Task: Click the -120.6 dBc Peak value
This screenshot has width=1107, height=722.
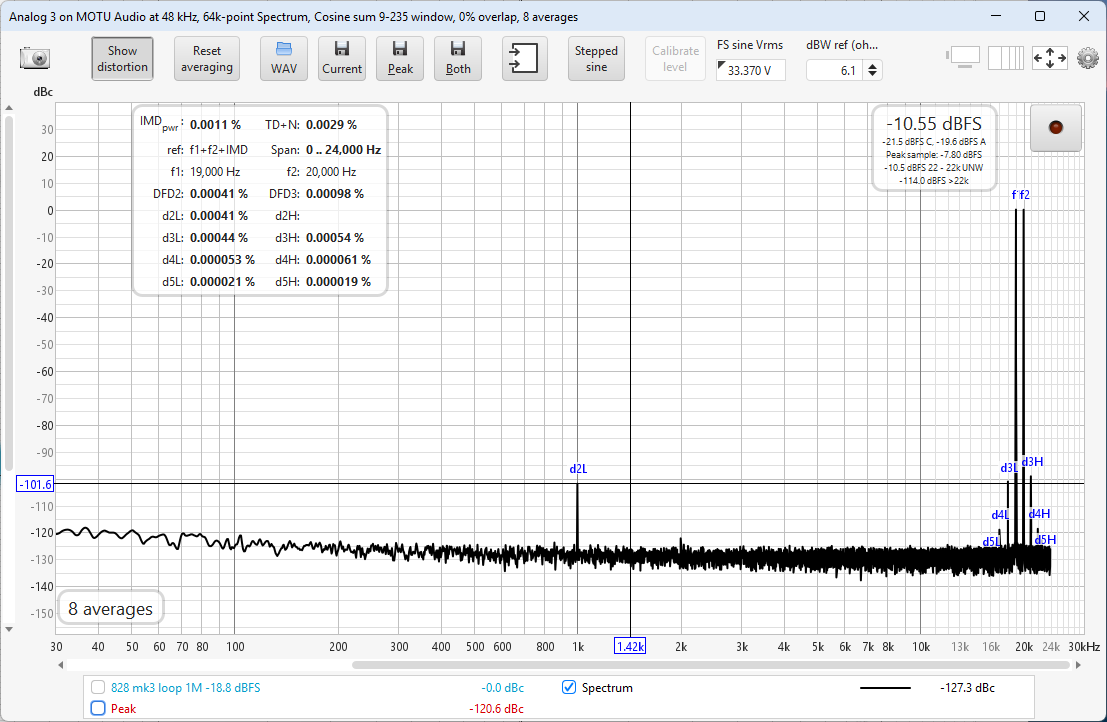Action: 496,709
